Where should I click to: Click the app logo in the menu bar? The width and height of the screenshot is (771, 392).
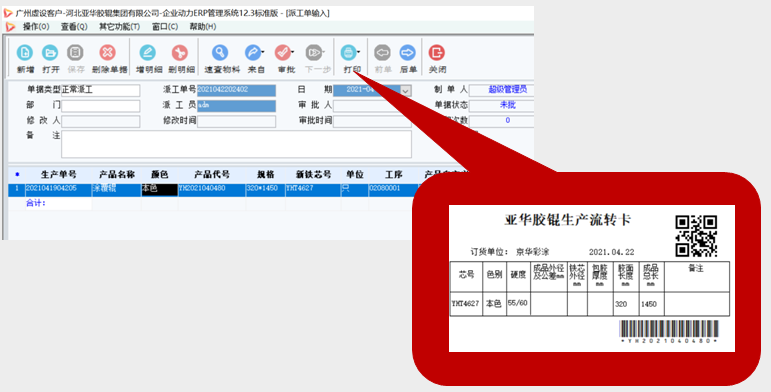click(x=10, y=27)
